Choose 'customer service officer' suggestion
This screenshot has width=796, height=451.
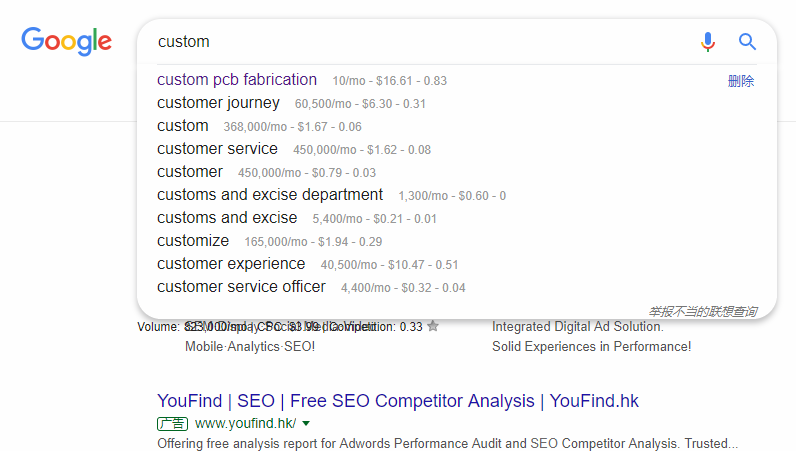pyautogui.click(x=241, y=287)
